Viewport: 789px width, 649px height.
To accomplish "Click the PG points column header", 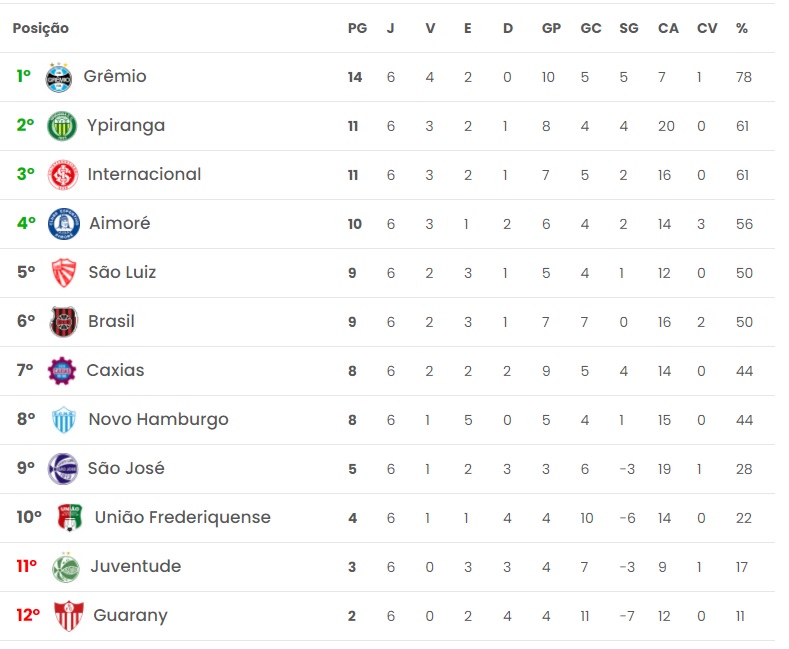I will click(357, 28).
